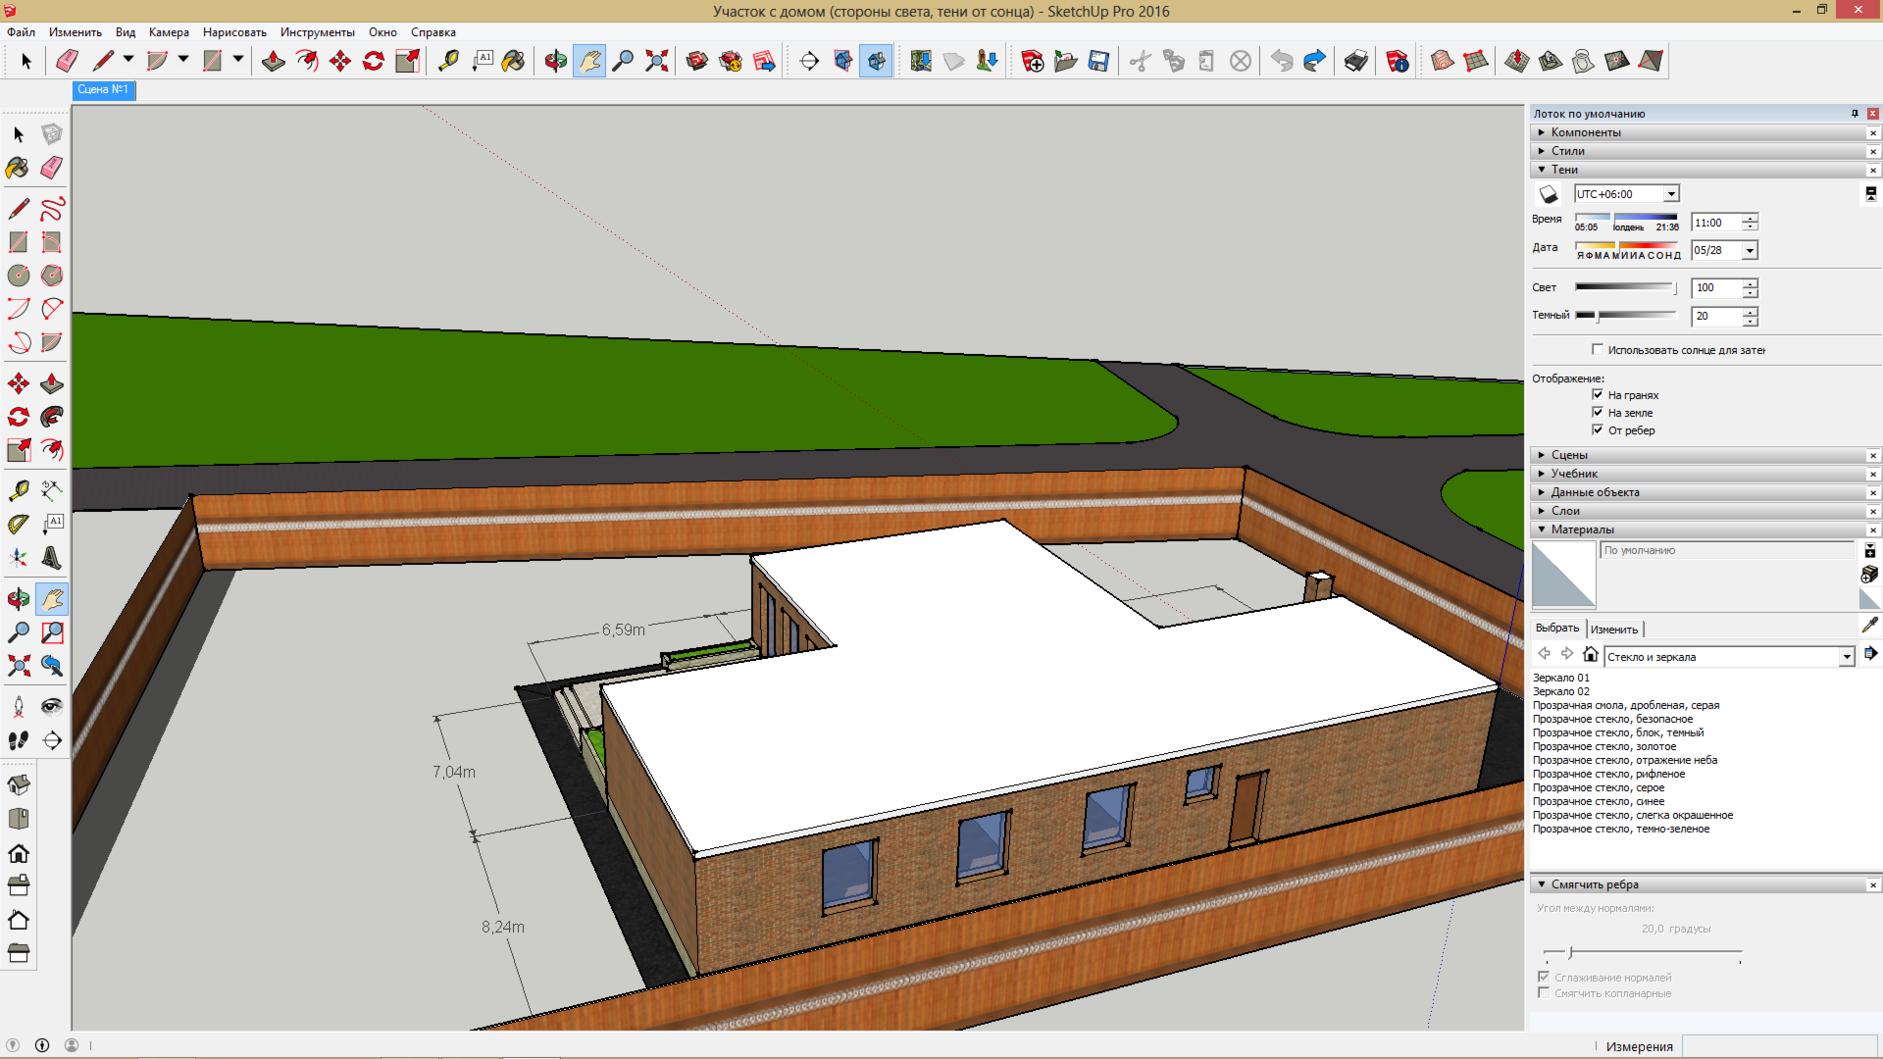1883x1059 pixels.
Task: Choose the Rotate tool in left toolbar
Action: pyautogui.click(x=18, y=417)
